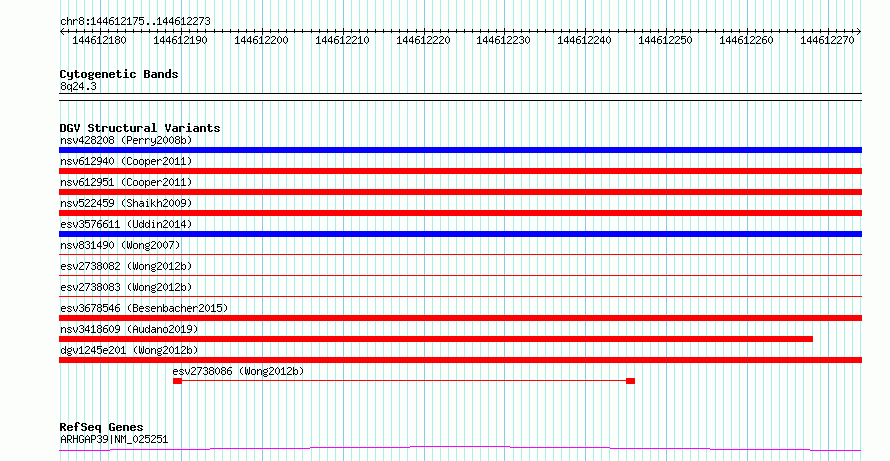
Task: Click ruler position 144612200
Action: click(x=261, y=40)
